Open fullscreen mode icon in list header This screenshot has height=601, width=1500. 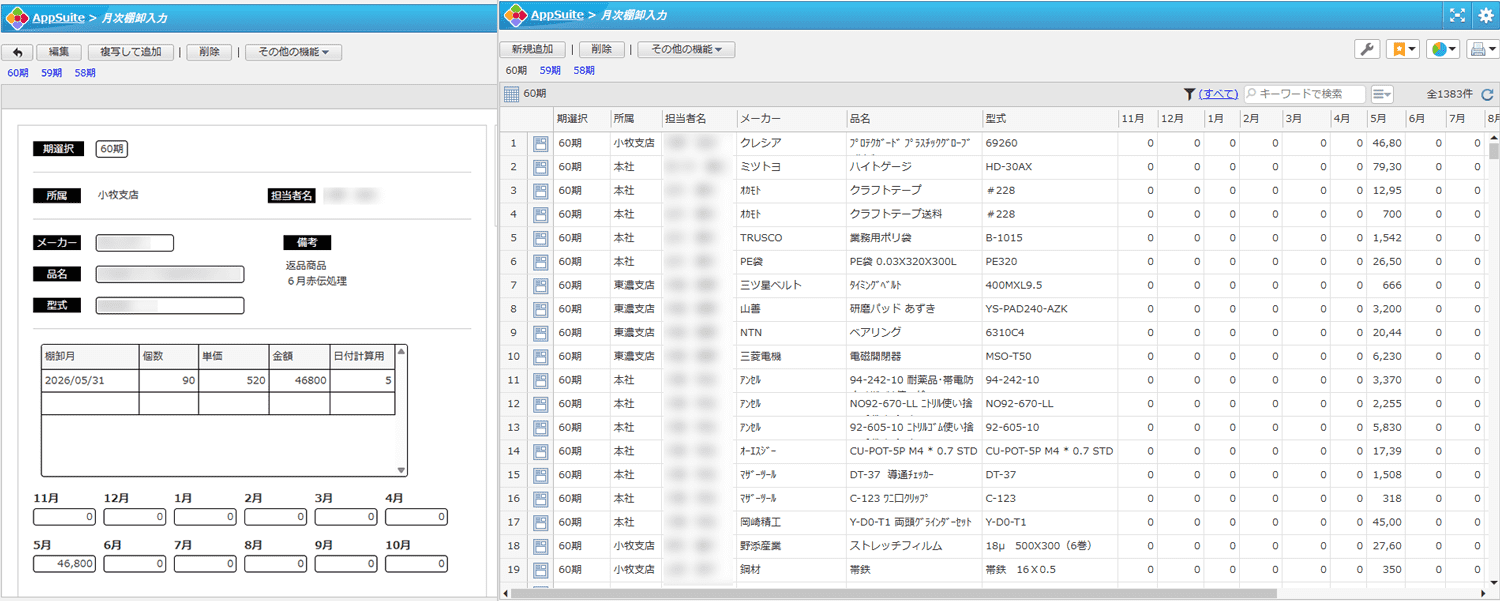1458,14
